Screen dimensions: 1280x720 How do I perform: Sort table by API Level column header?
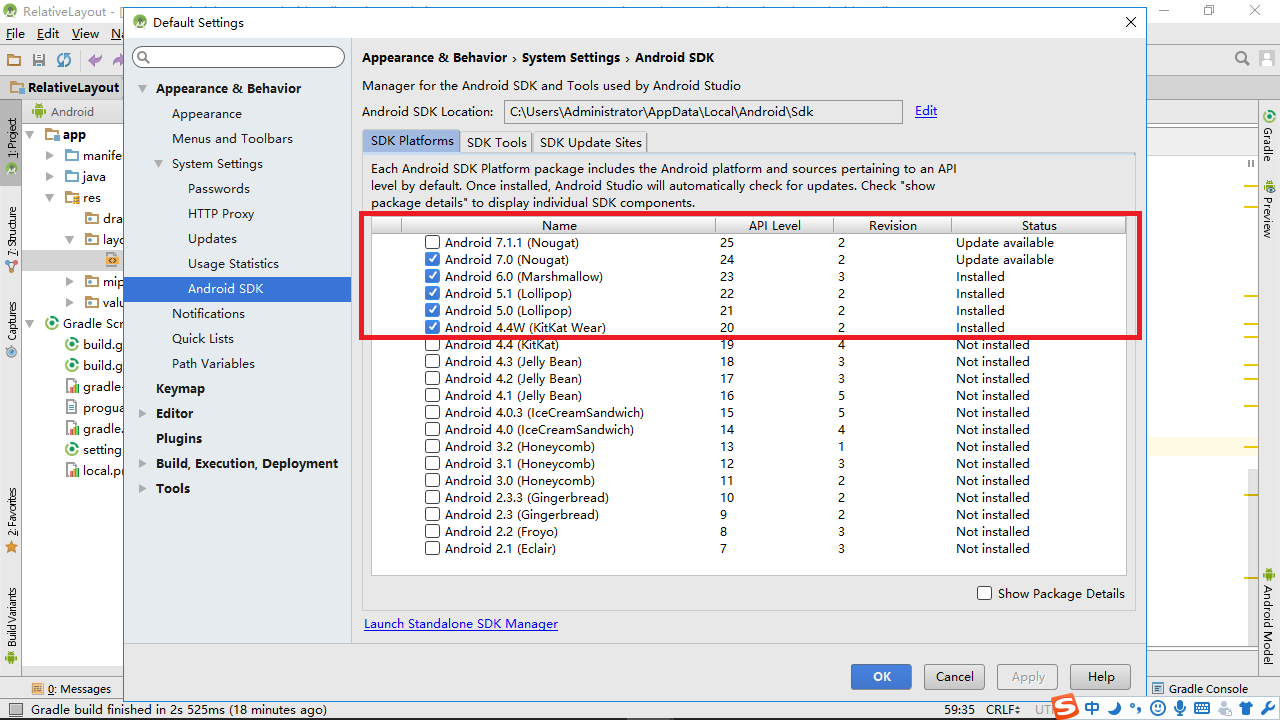(x=774, y=226)
